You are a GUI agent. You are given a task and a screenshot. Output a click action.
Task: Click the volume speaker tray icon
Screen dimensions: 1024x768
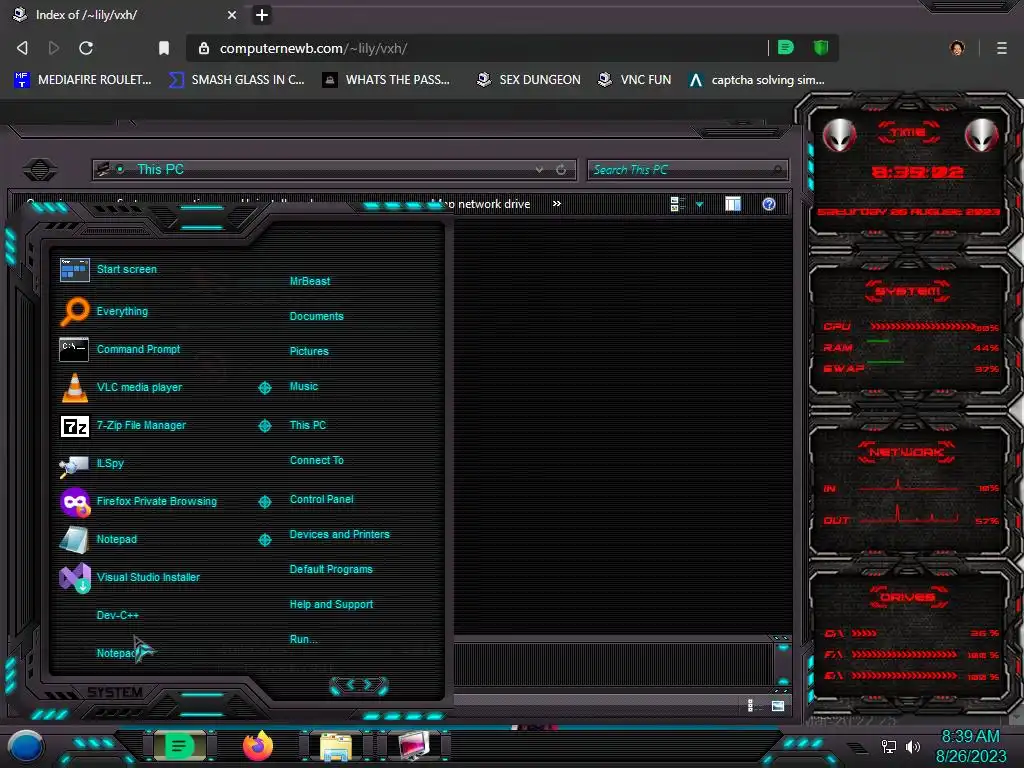click(913, 746)
